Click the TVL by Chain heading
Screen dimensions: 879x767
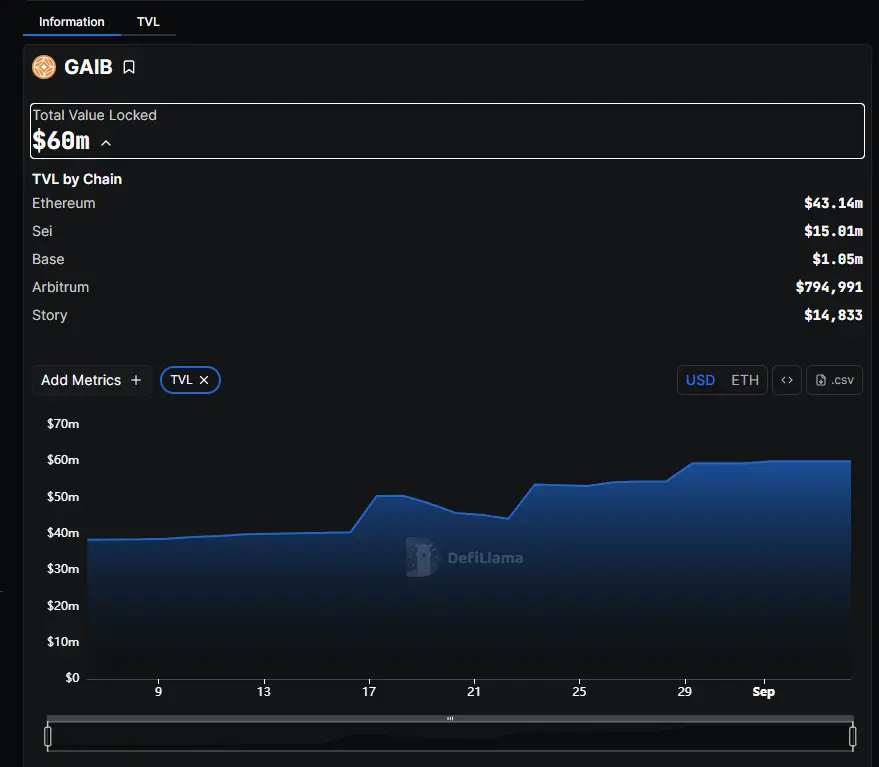click(77, 179)
